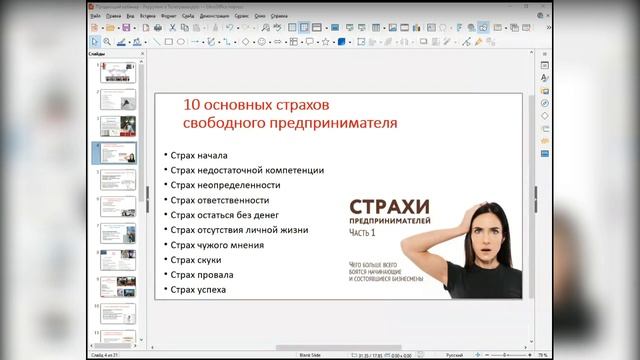This screenshot has width=640, height=360.
Task: Toggle the Snap to Grid icon
Action: coord(304,27)
